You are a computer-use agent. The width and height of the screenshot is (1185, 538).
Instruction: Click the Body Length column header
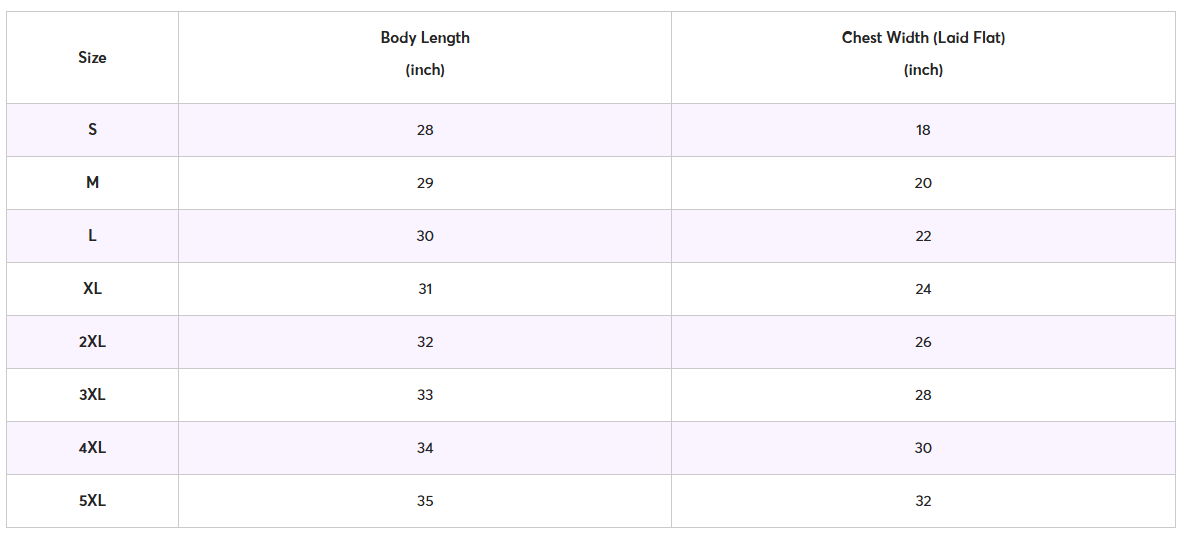(425, 38)
